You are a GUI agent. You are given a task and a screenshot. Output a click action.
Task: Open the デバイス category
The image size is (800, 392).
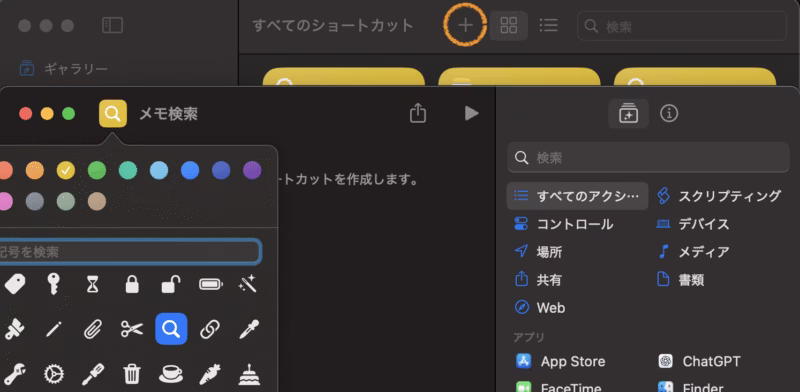coord(693,224)
